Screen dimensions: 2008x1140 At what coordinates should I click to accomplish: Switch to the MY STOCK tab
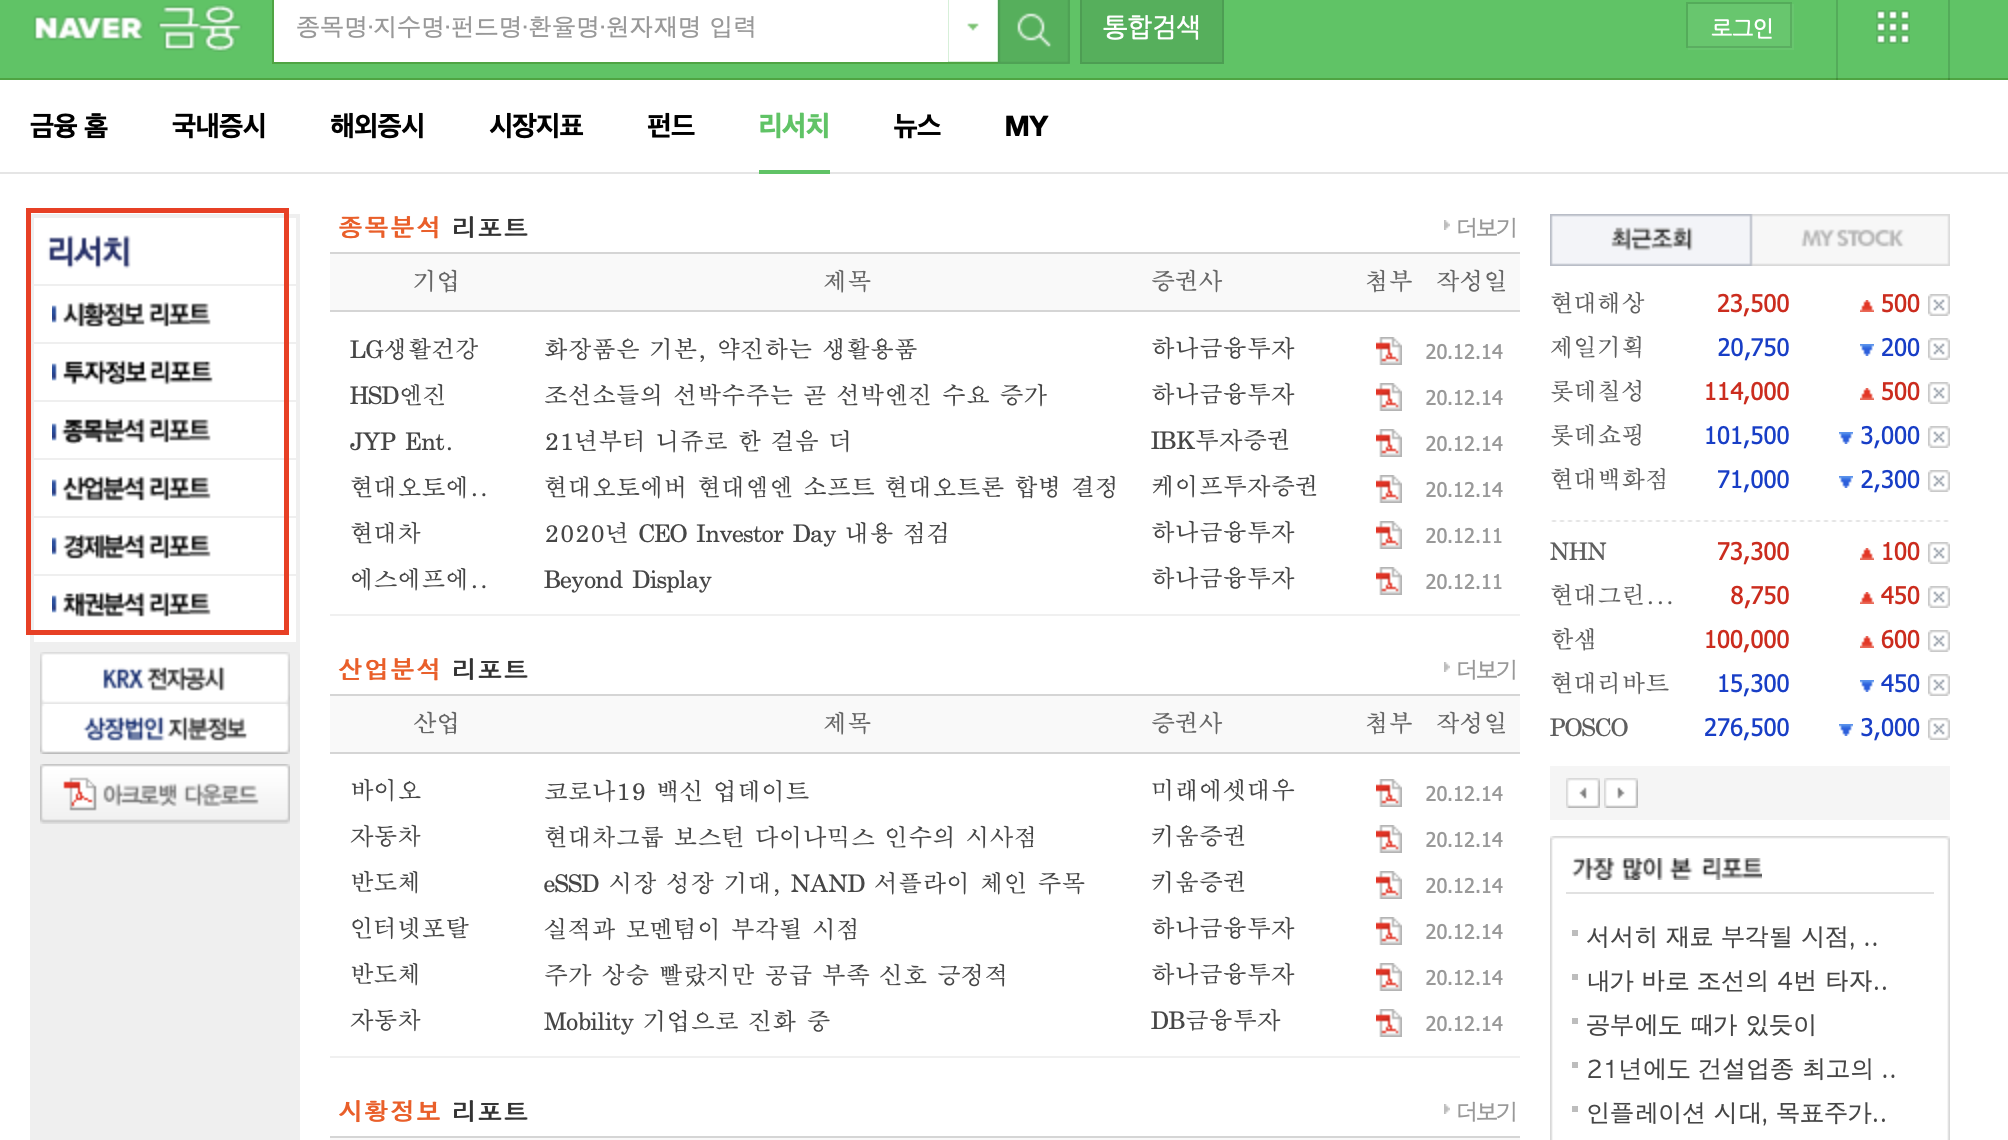tap(1851, 239)
